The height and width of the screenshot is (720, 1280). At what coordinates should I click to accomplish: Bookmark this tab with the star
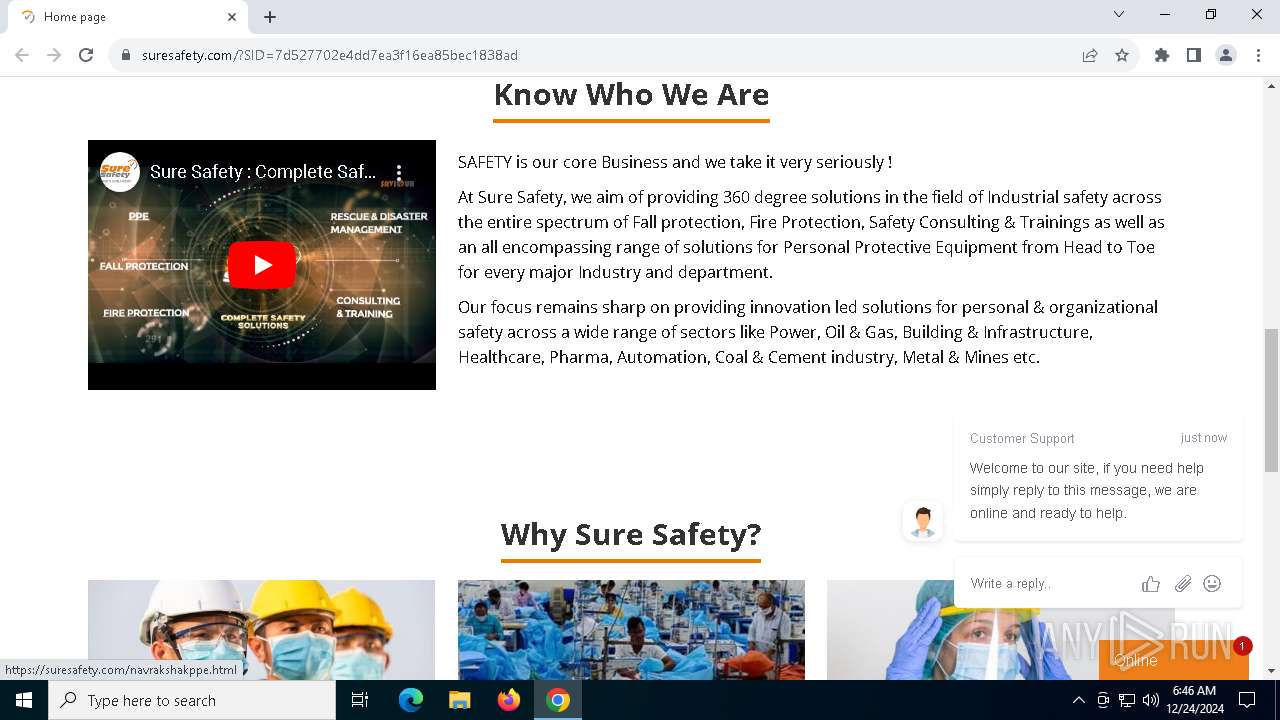(1122, 55)
